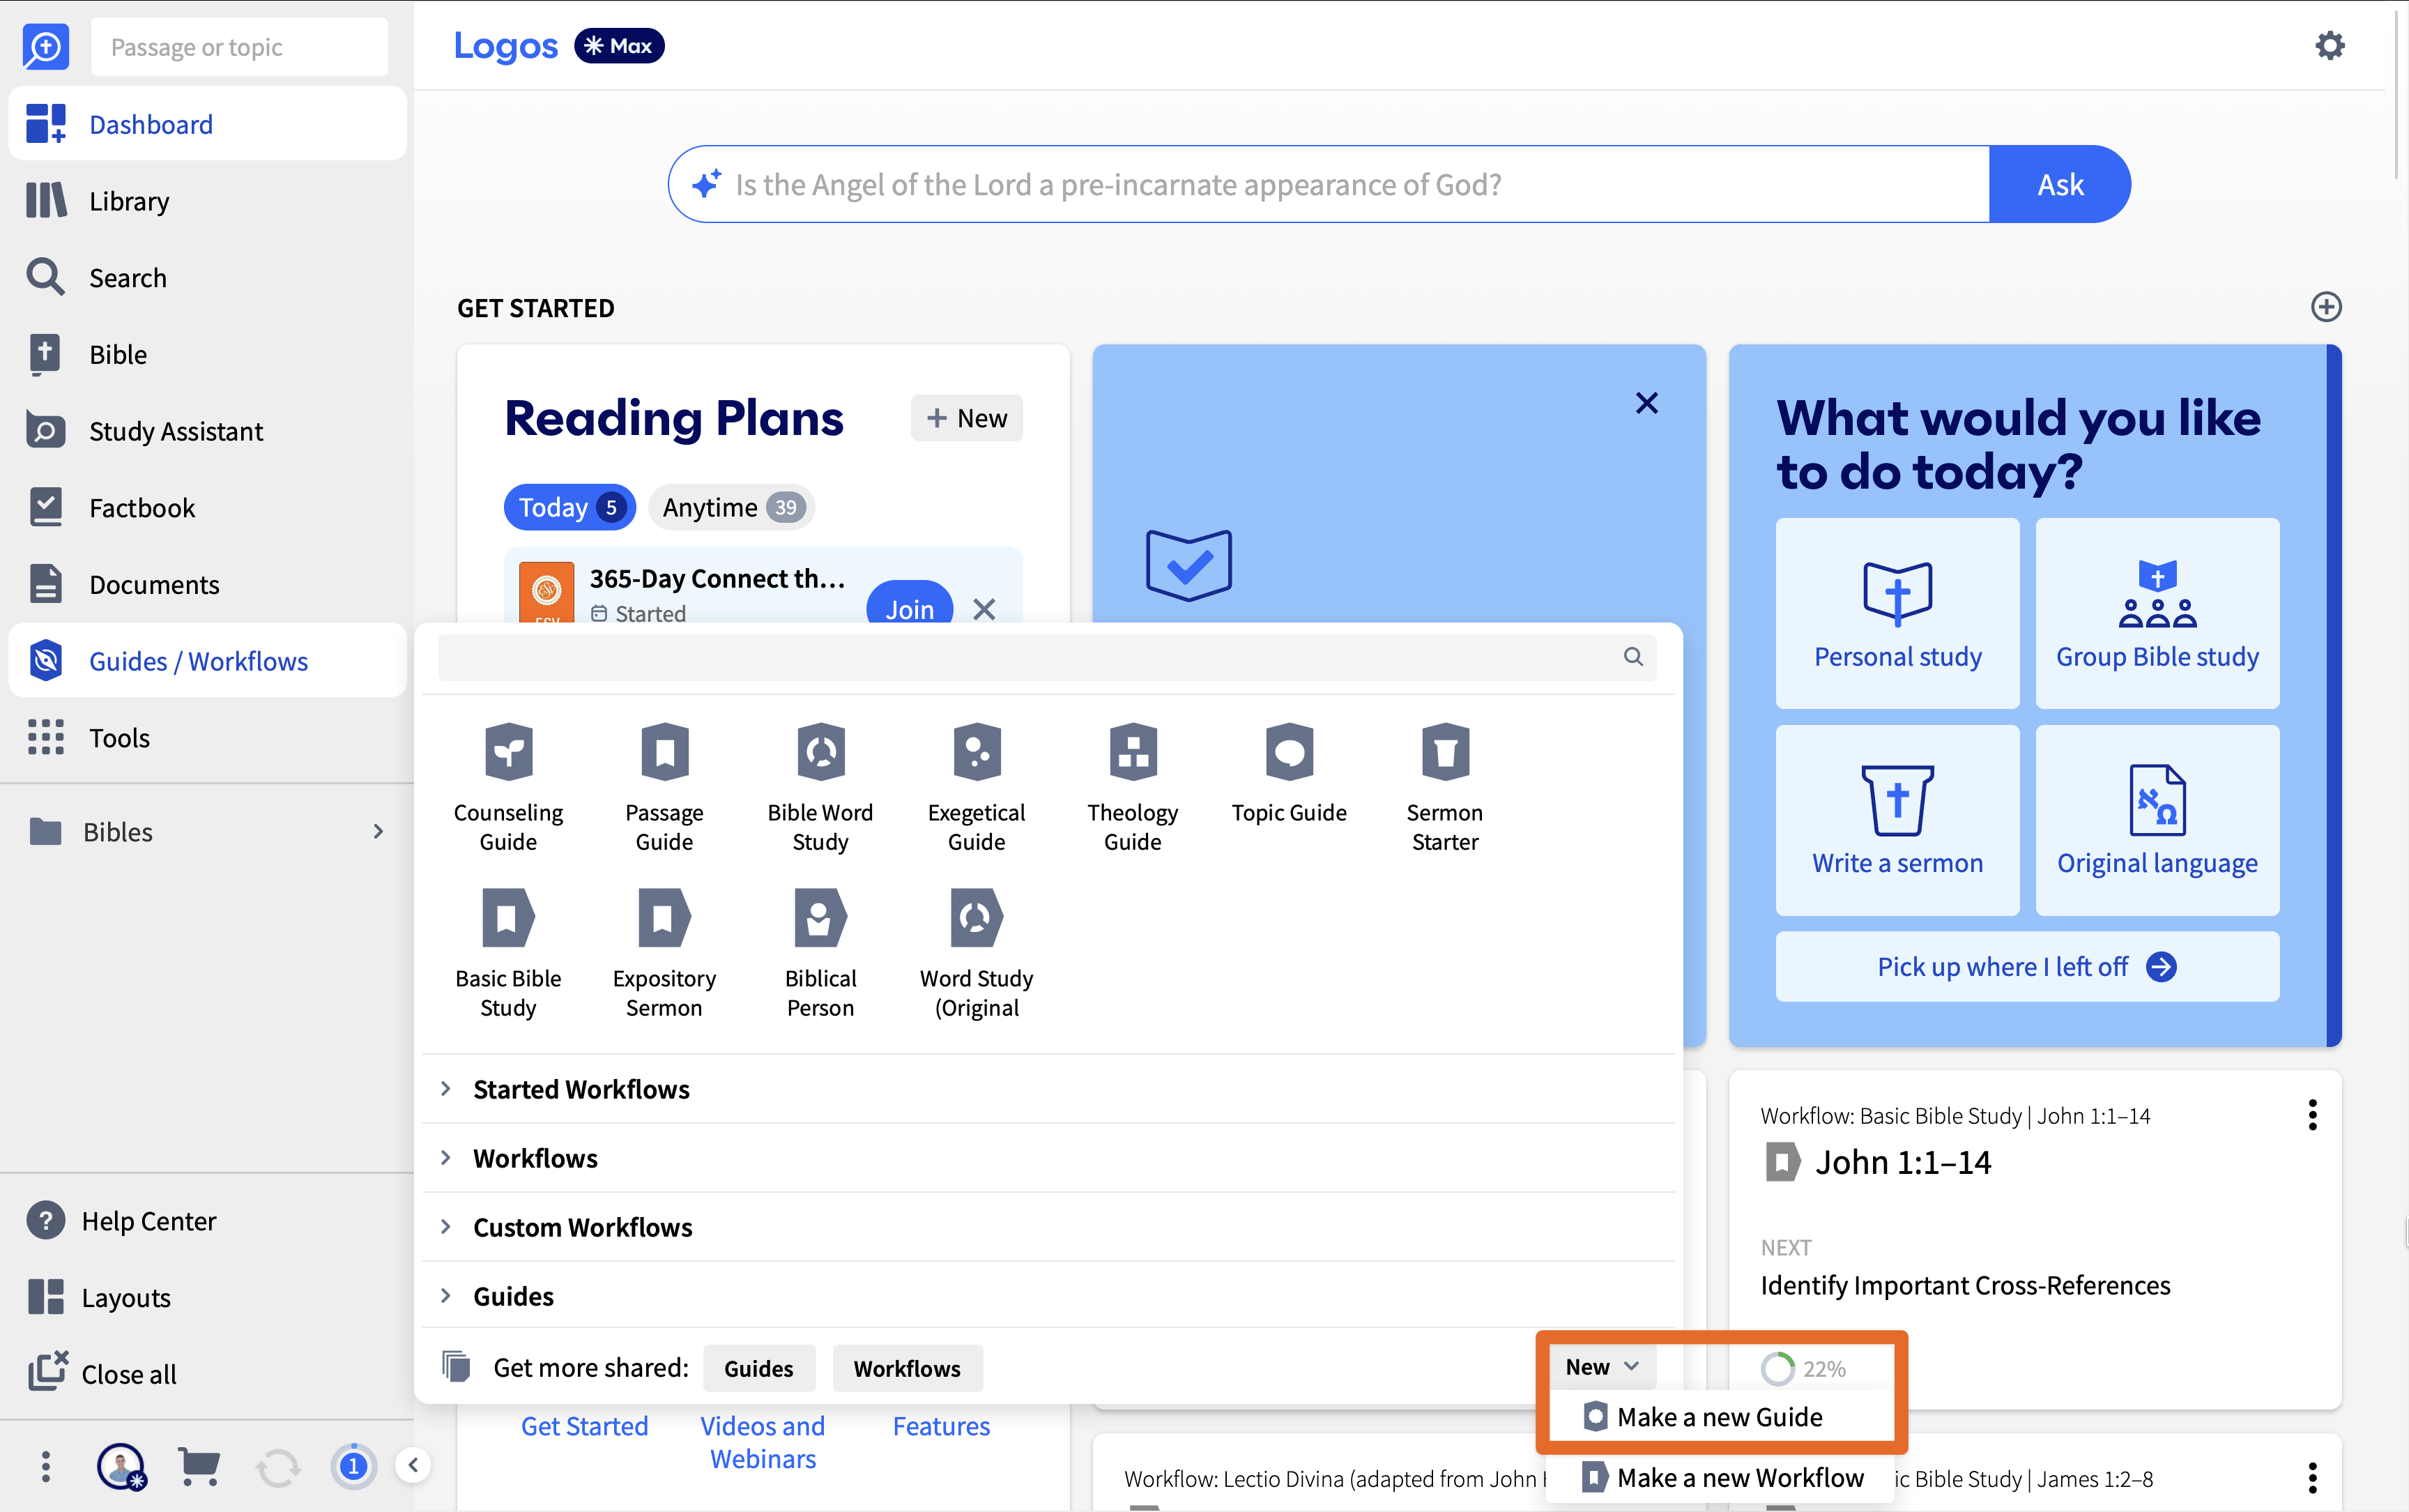The width and height of the screenshot is (2409, 1512).
Task: Click Pick up where I left off
Action: [2027, 966]
